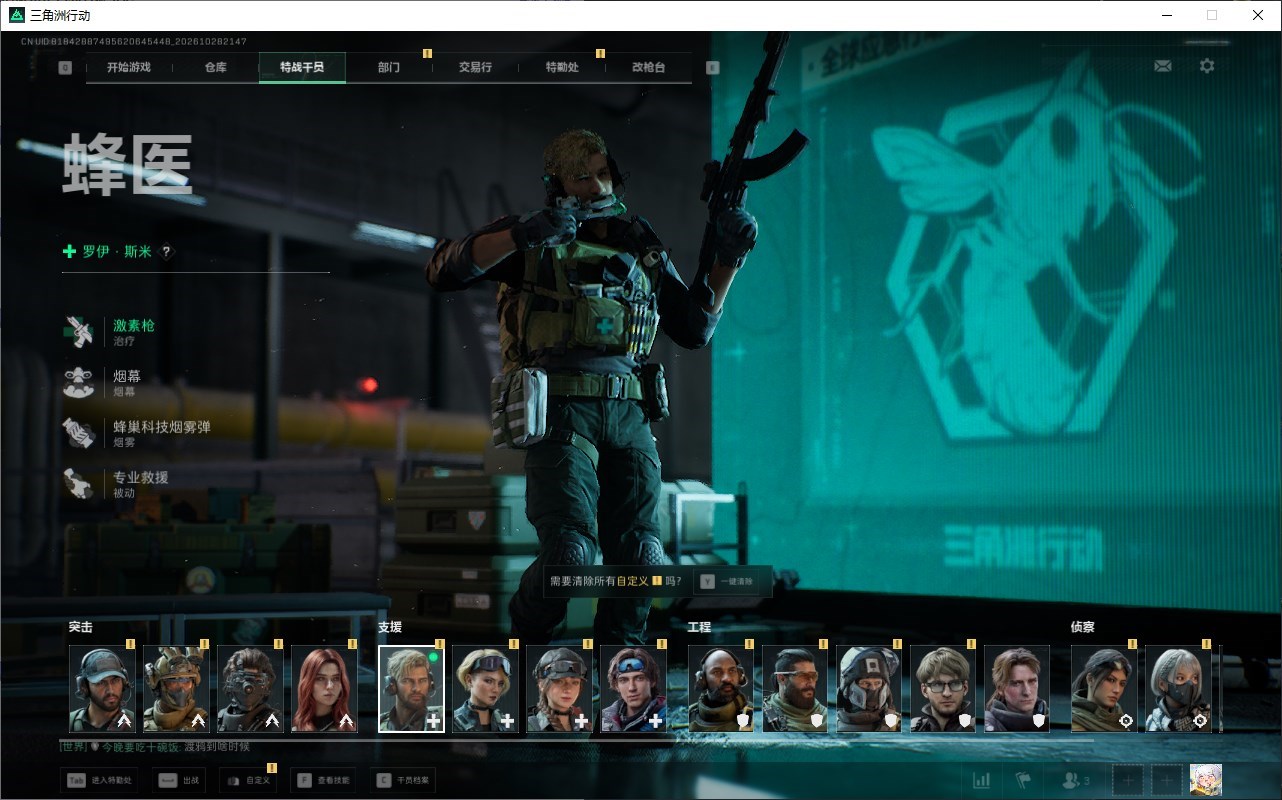Click the 一键清除 button
1282x800 pixels.
733,581
